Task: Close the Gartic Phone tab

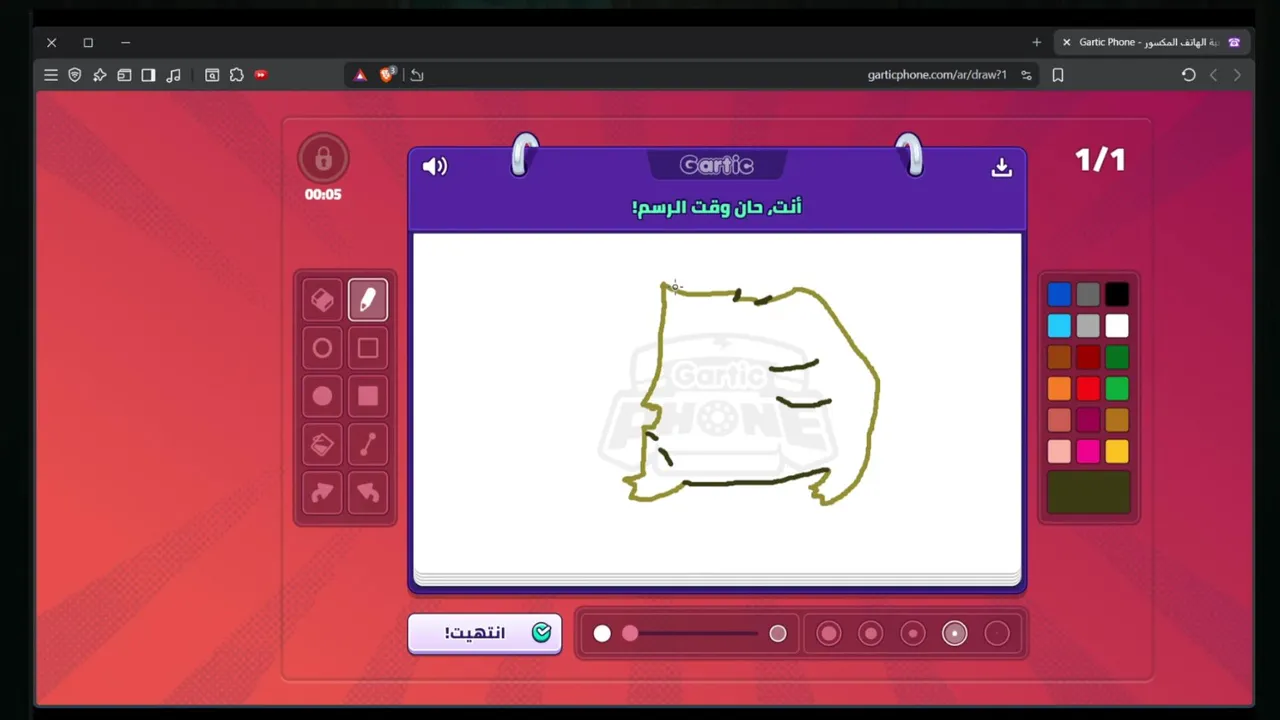Action: [x=1066, y=42]
